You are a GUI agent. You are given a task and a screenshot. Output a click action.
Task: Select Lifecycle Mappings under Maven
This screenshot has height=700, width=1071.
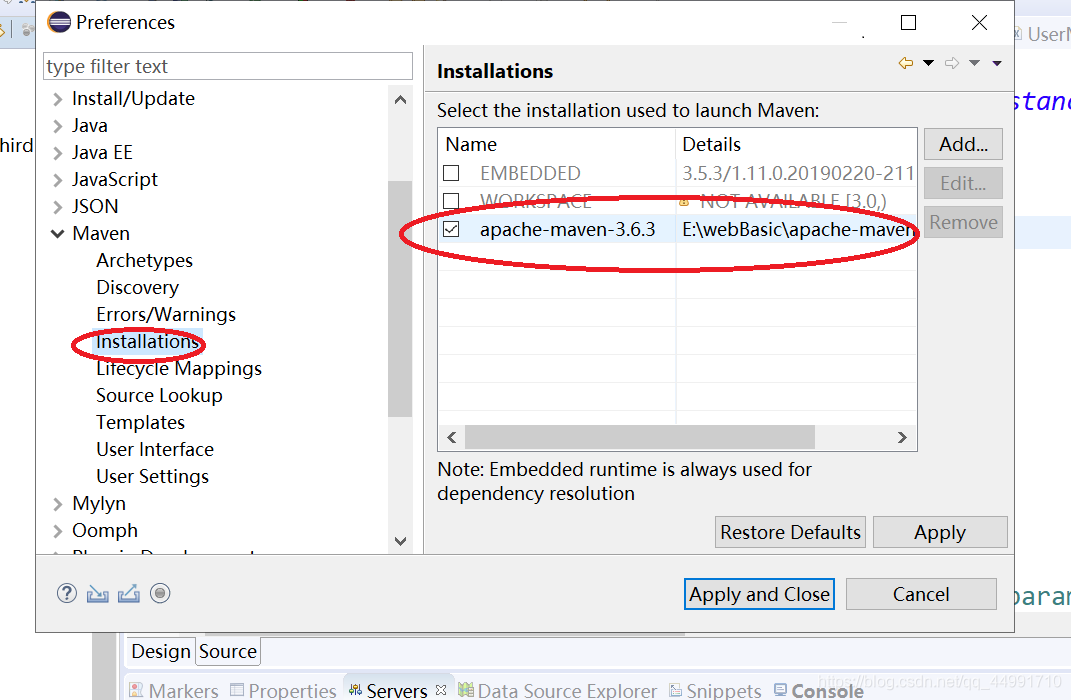point(179,369)
